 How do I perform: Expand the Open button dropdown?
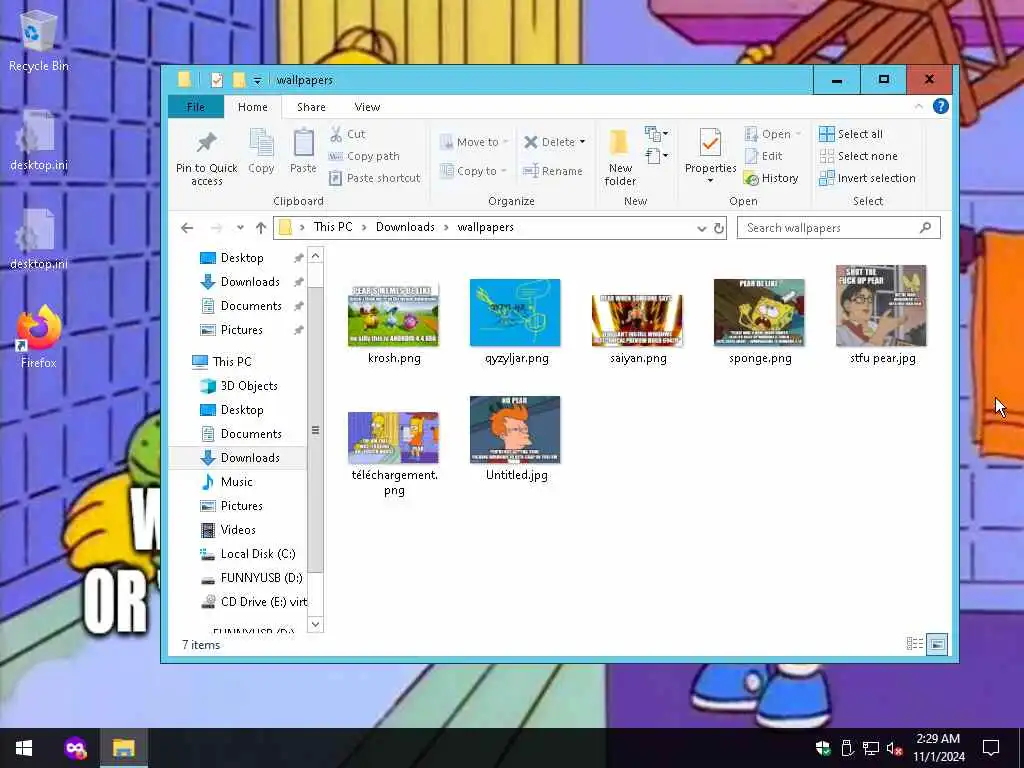(x=798, y=134)
